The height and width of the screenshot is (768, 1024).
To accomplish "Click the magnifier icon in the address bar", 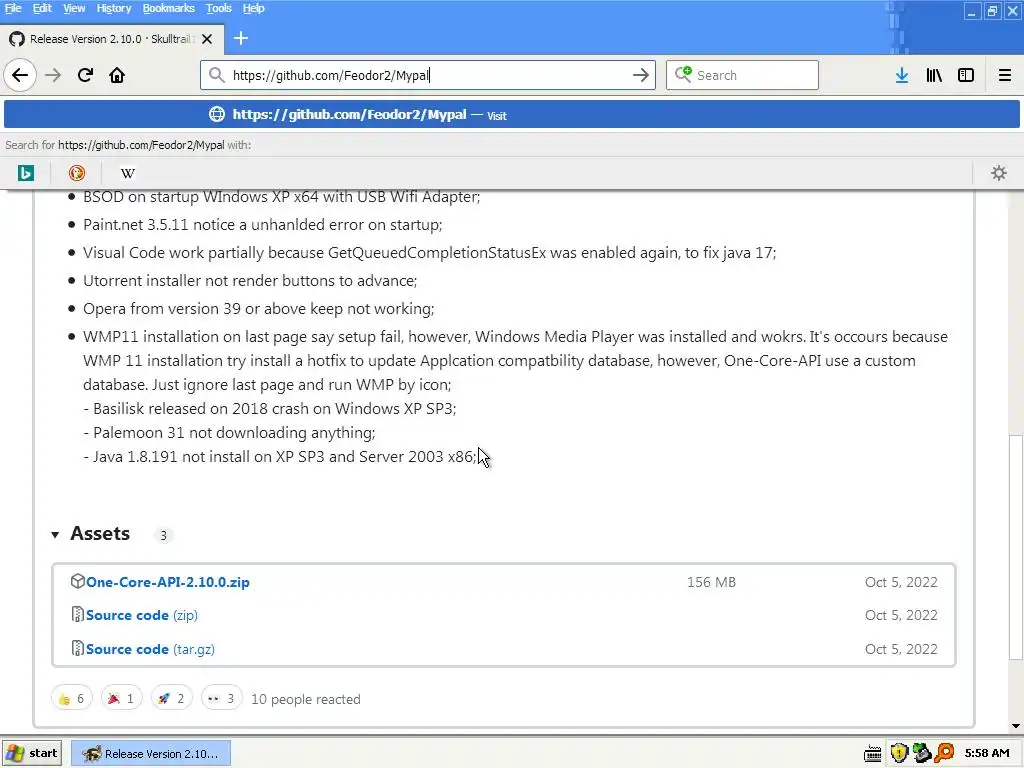I will (217, 75).
